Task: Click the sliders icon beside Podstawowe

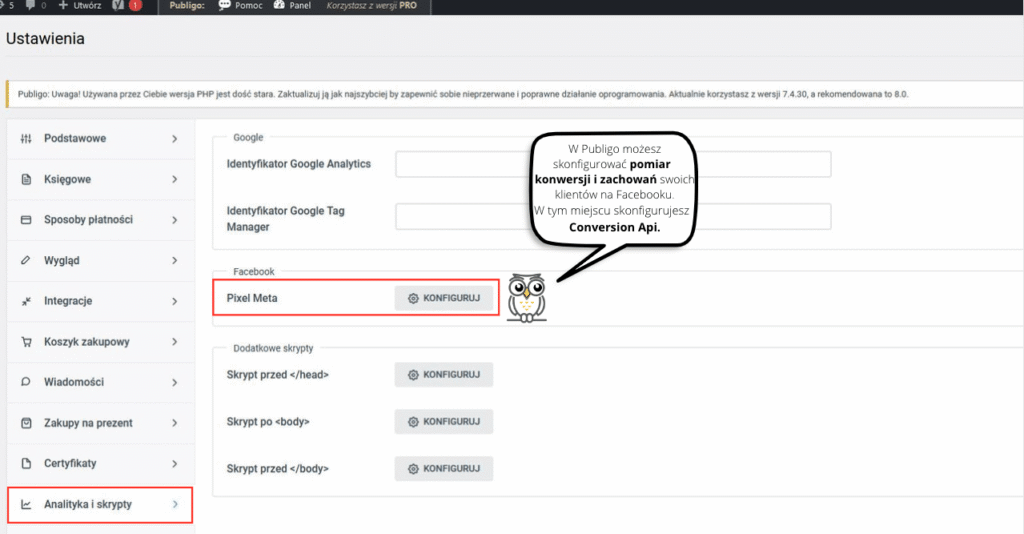Action: [26, 138]
